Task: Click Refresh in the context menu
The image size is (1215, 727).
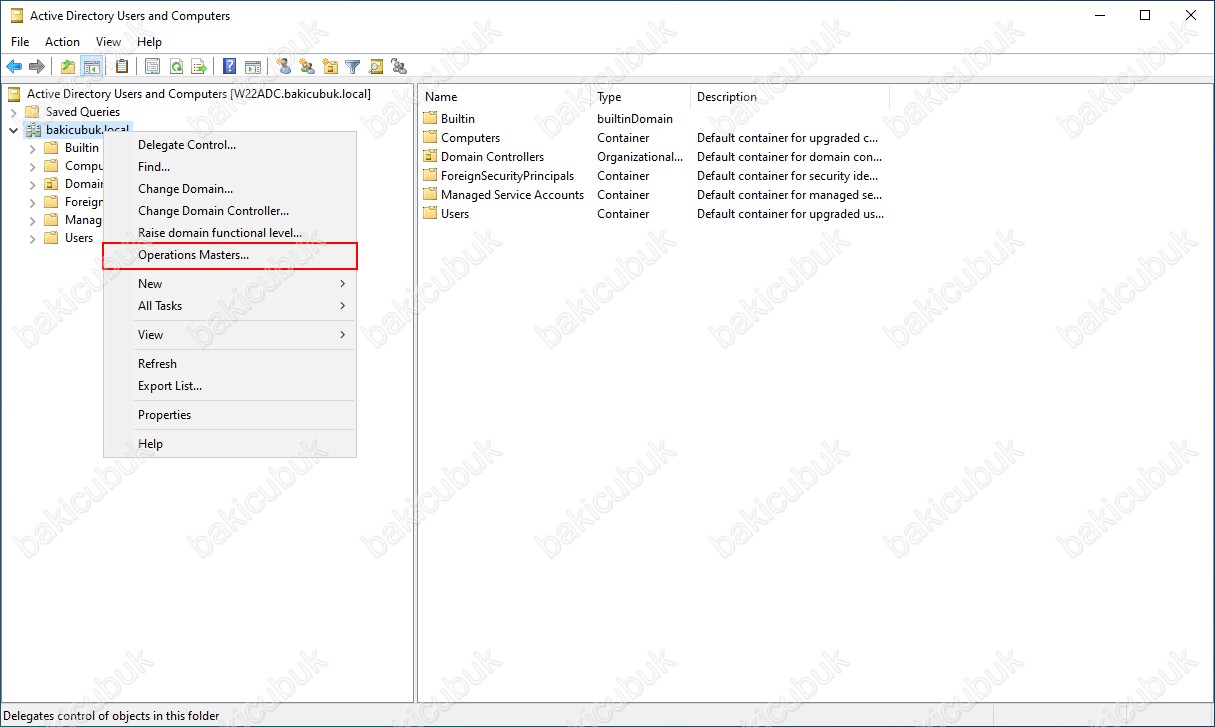Action: pyautogui.click(x=229, y=364)
